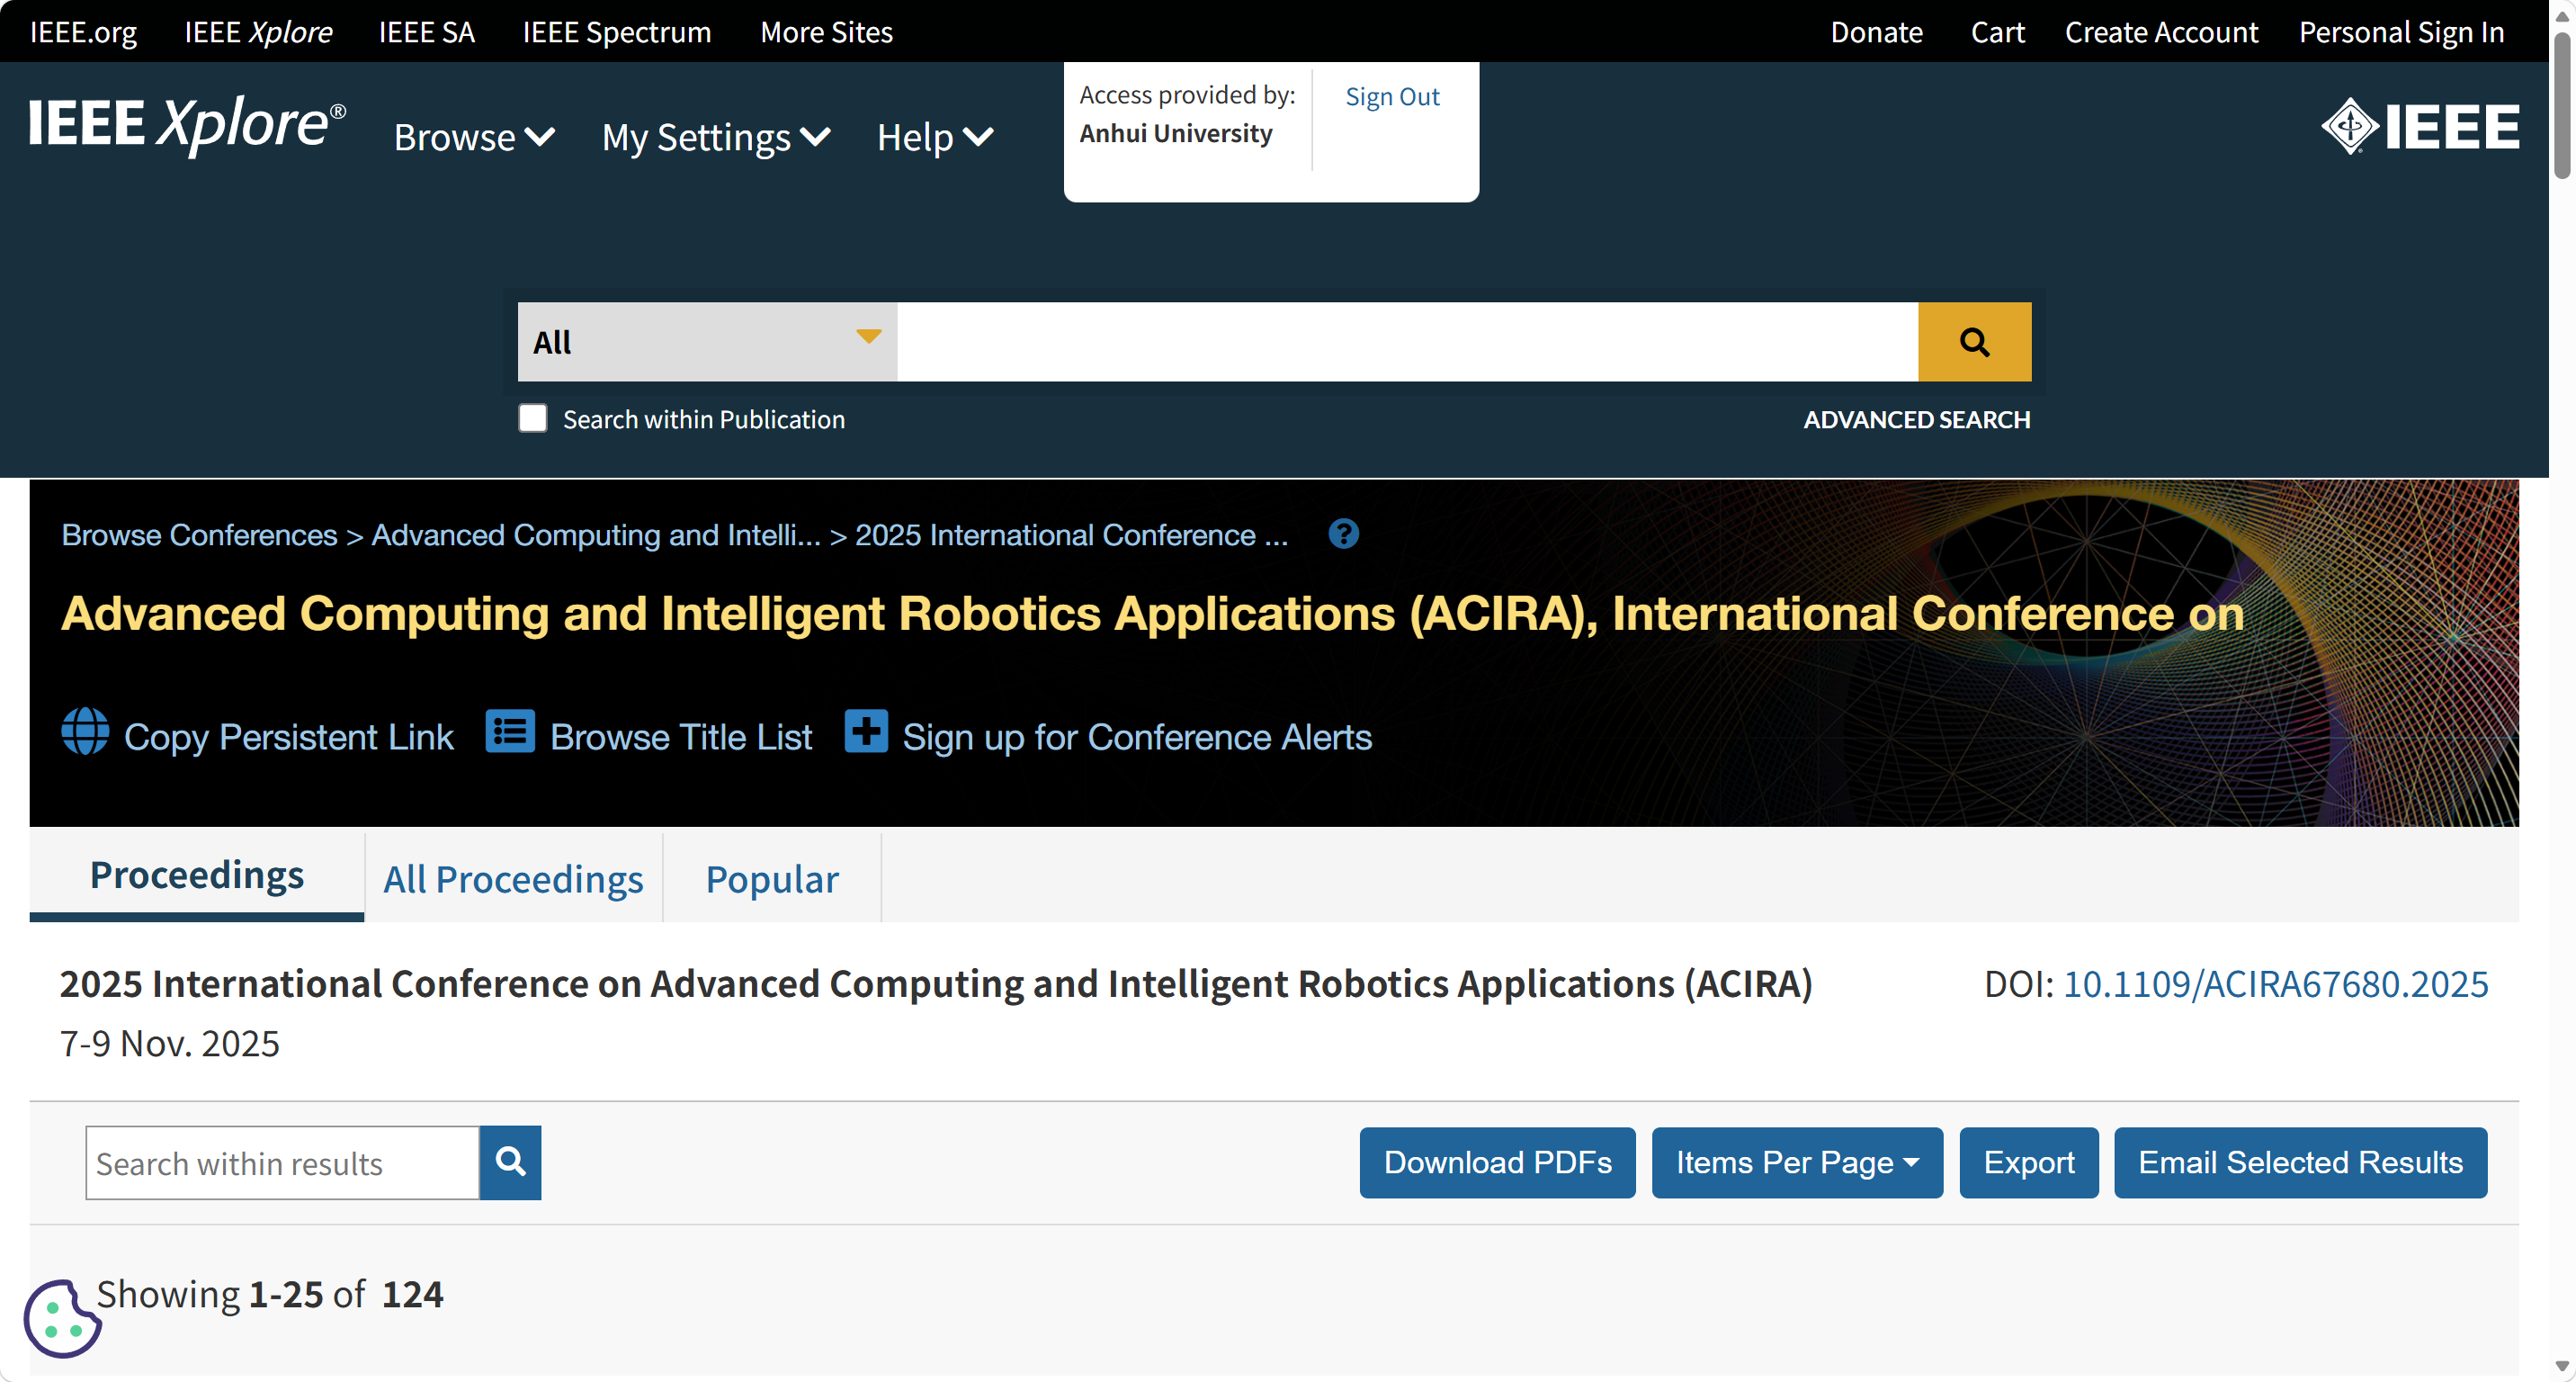The height and width of the screenshot is (1382, 2576).
Task: Switch to the Proceedings tab
Action: (197, 876)
